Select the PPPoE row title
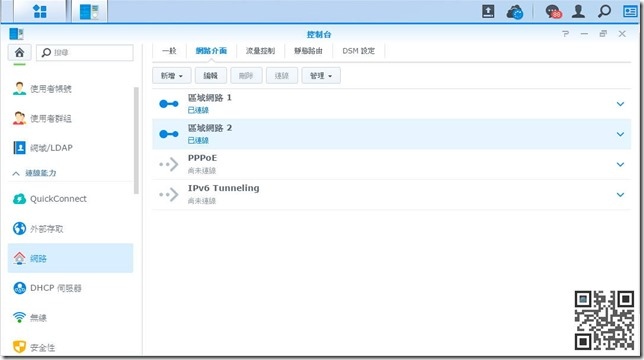This screenshot has width=644, height=360. [x=202, y=158]
